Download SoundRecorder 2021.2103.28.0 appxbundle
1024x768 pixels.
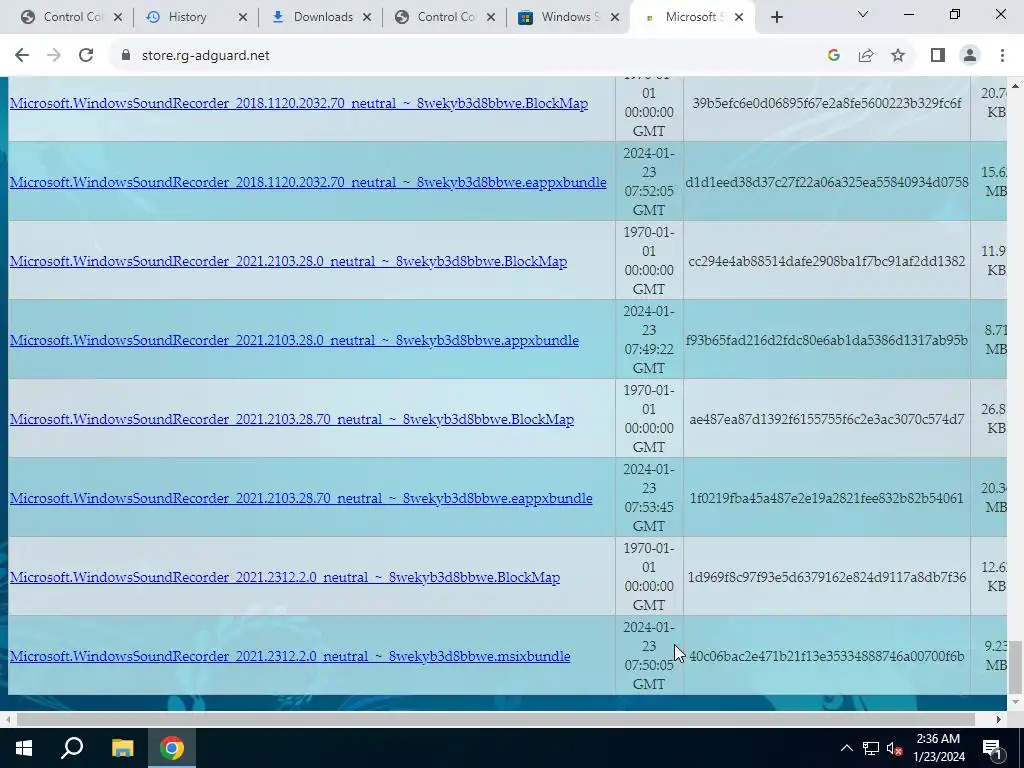[294, 340]
